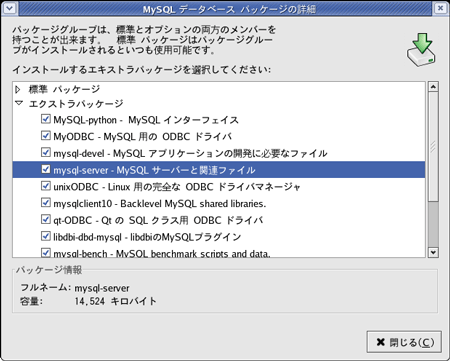Click the title bar text 'MySQL データベース パッケージの詳細'
The height and width of the screenshot is (361, 450).
coord(229,9)
